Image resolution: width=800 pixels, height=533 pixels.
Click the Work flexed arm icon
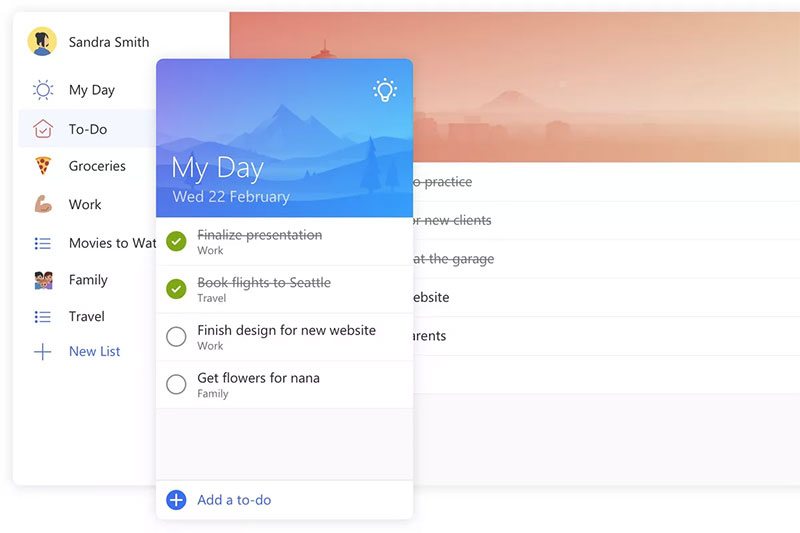pyautogui.click(x=43, y=204)
